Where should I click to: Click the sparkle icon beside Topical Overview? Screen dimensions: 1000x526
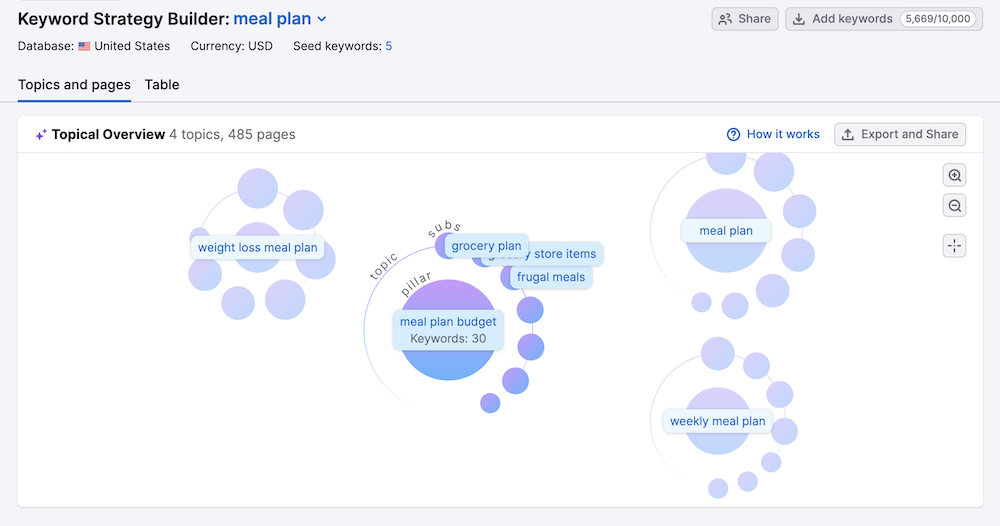pos(41,135)
